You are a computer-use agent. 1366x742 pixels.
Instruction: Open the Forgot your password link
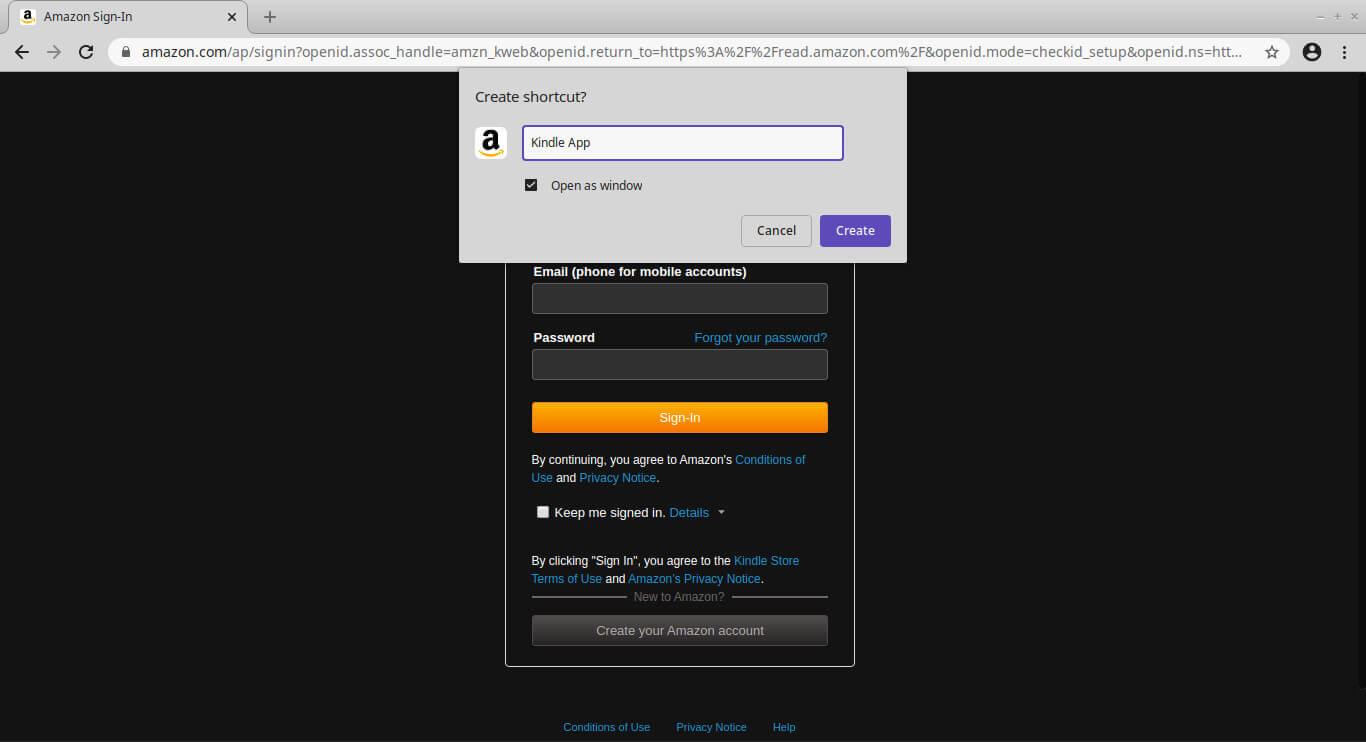point(760,338)
